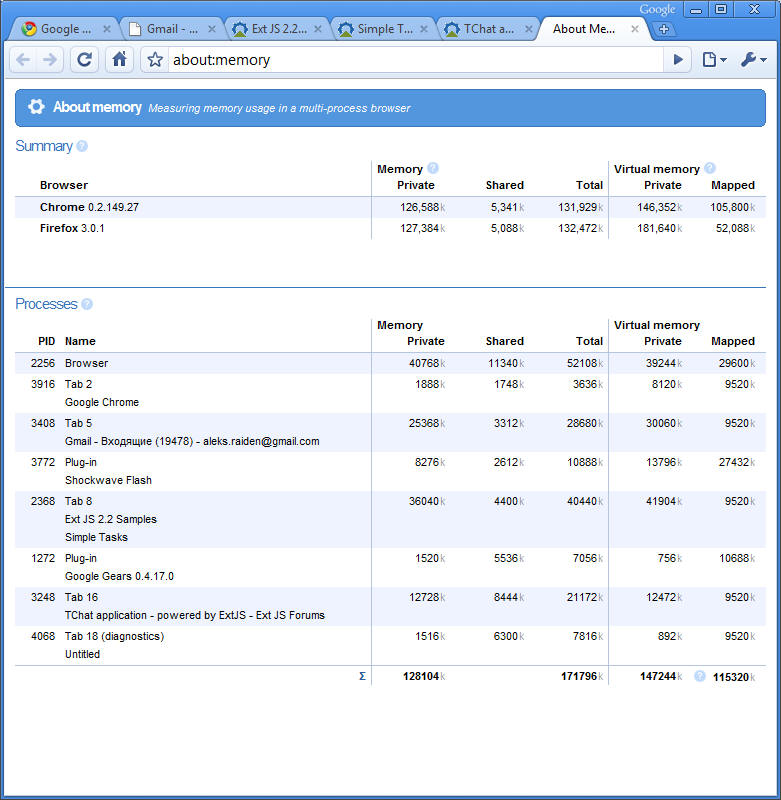Bookmark this page with the star icon
Screen dimensions: 781x800
pyautogui.click(x=155, y=60)
